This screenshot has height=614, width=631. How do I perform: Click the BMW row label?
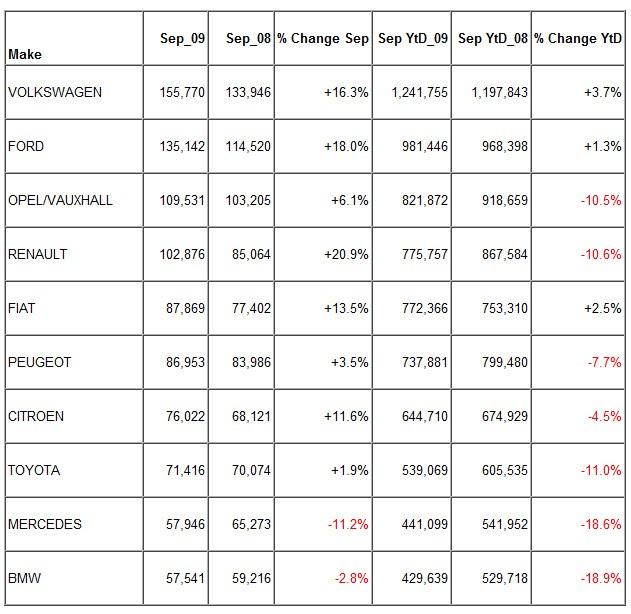22,578
